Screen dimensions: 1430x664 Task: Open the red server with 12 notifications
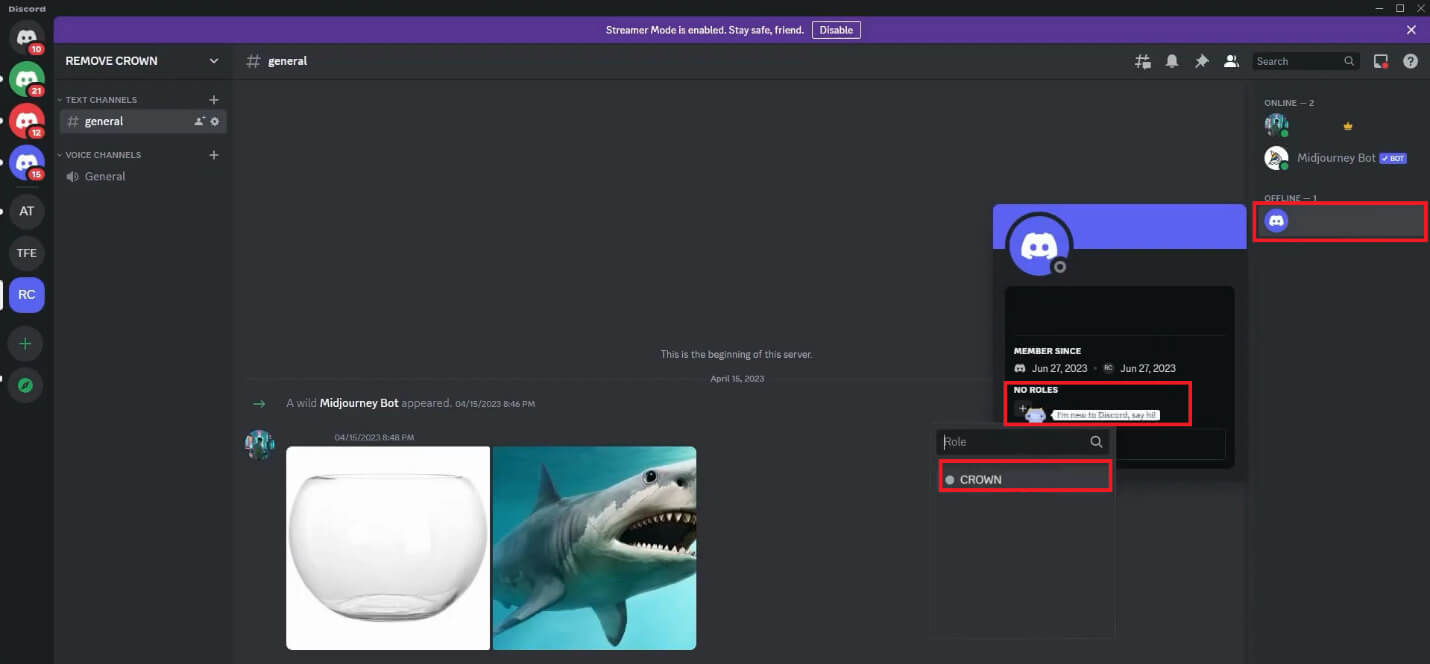point(27,121)
